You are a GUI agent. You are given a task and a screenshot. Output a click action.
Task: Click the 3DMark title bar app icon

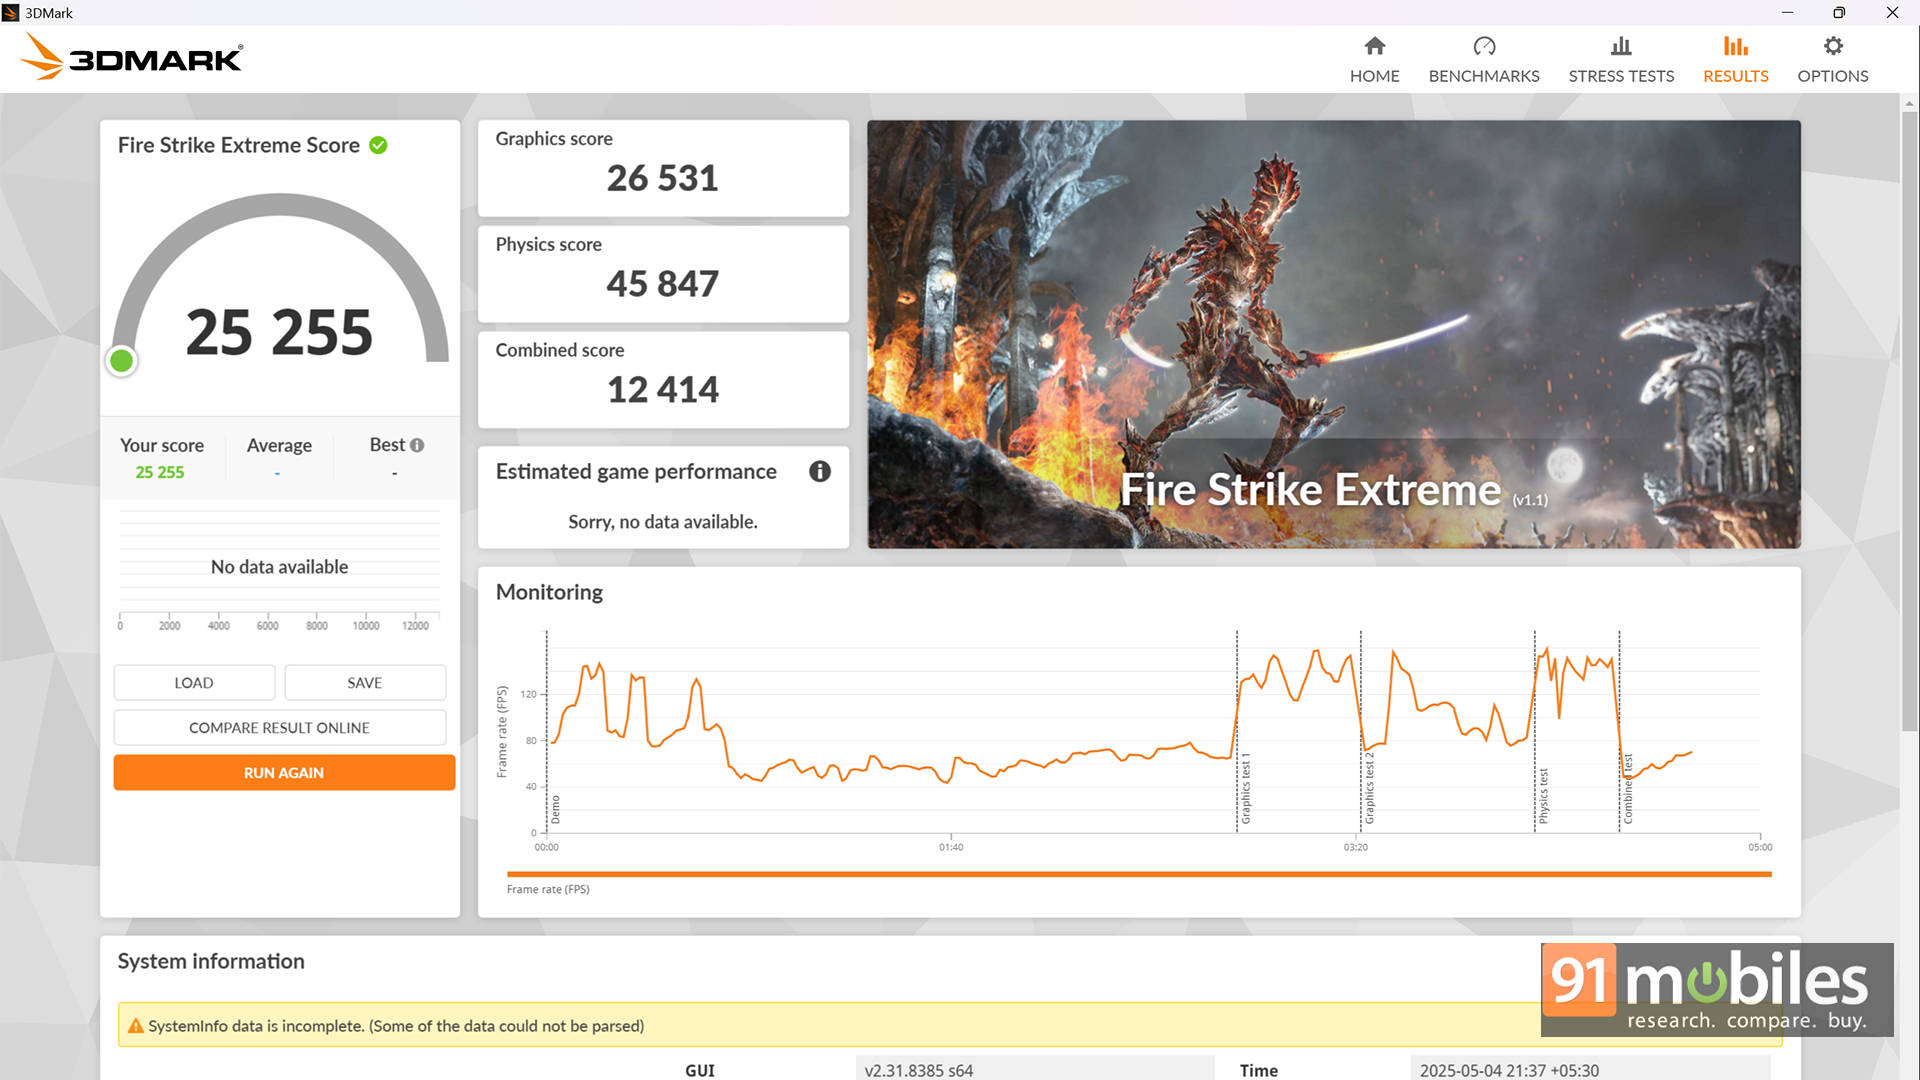[11, 13]
